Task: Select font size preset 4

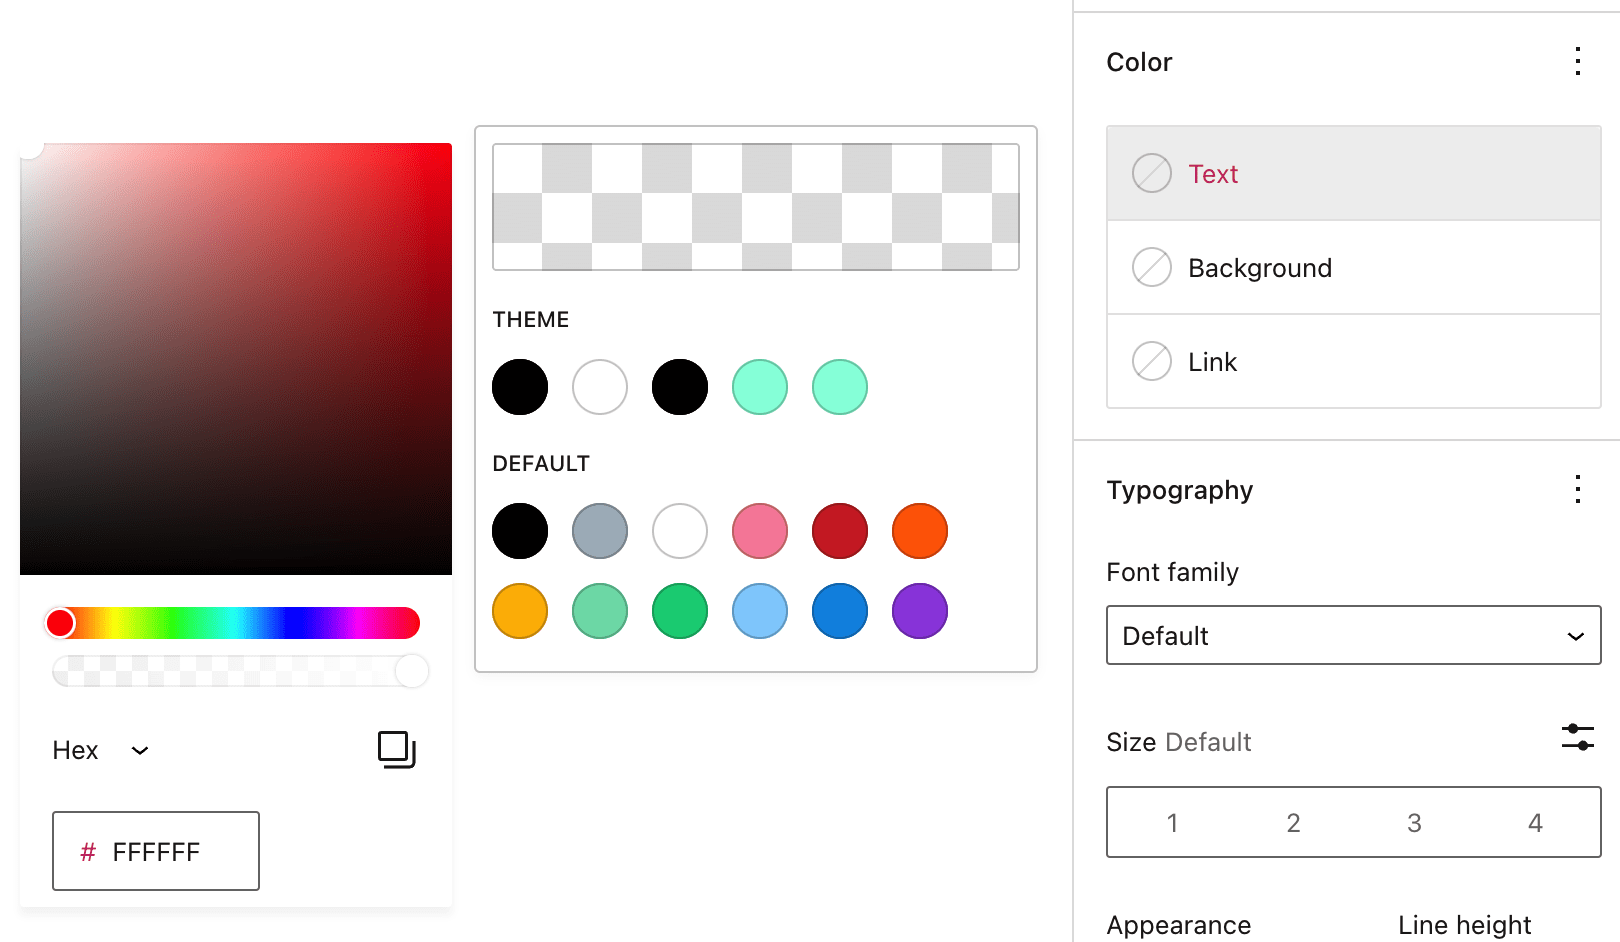Action: pyautogui.click(x=1535, y=823)
